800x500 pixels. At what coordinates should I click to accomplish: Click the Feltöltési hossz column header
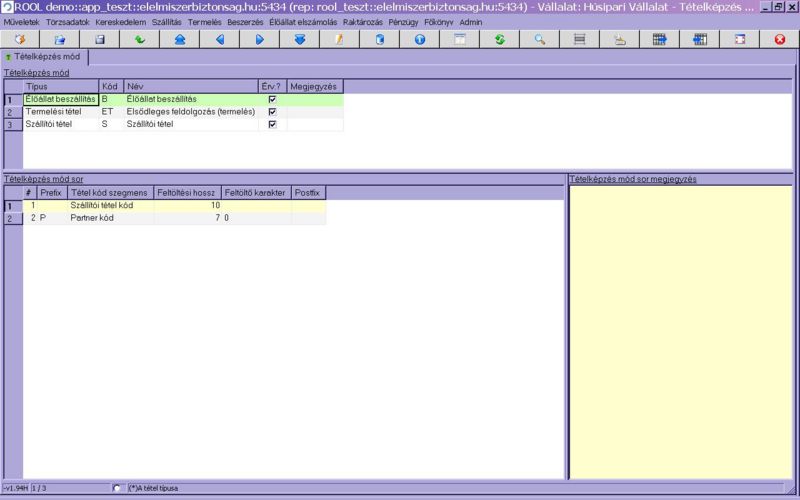[x=186, y=192]
